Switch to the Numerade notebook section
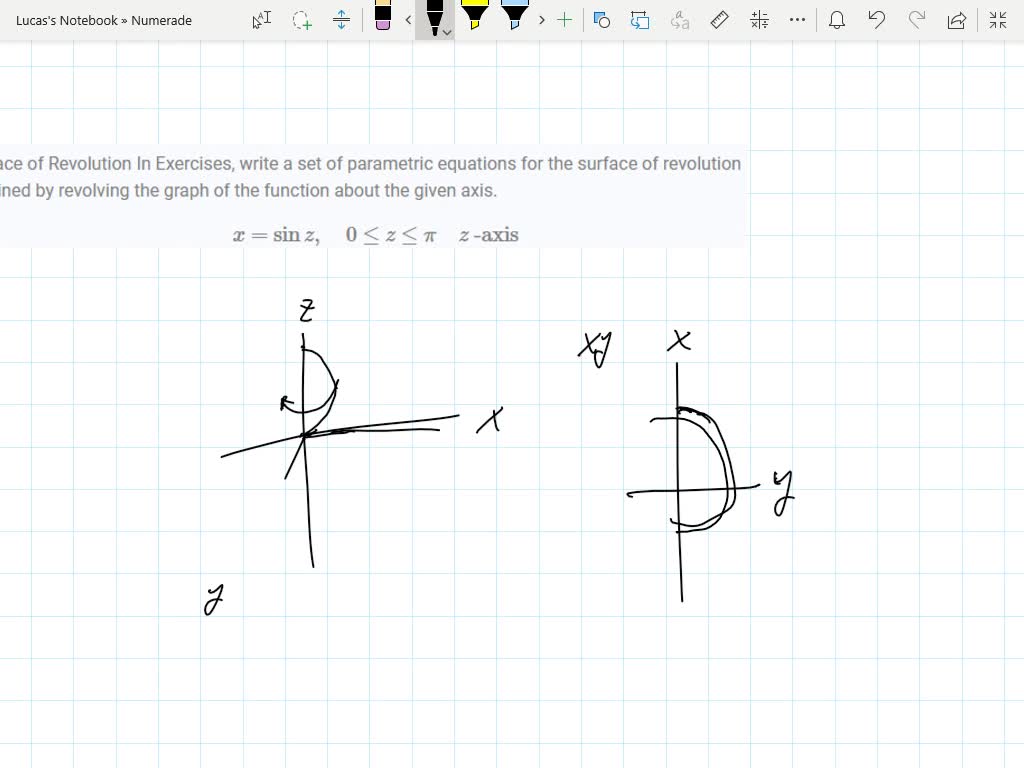1024x768 pixels. point(162,20)
